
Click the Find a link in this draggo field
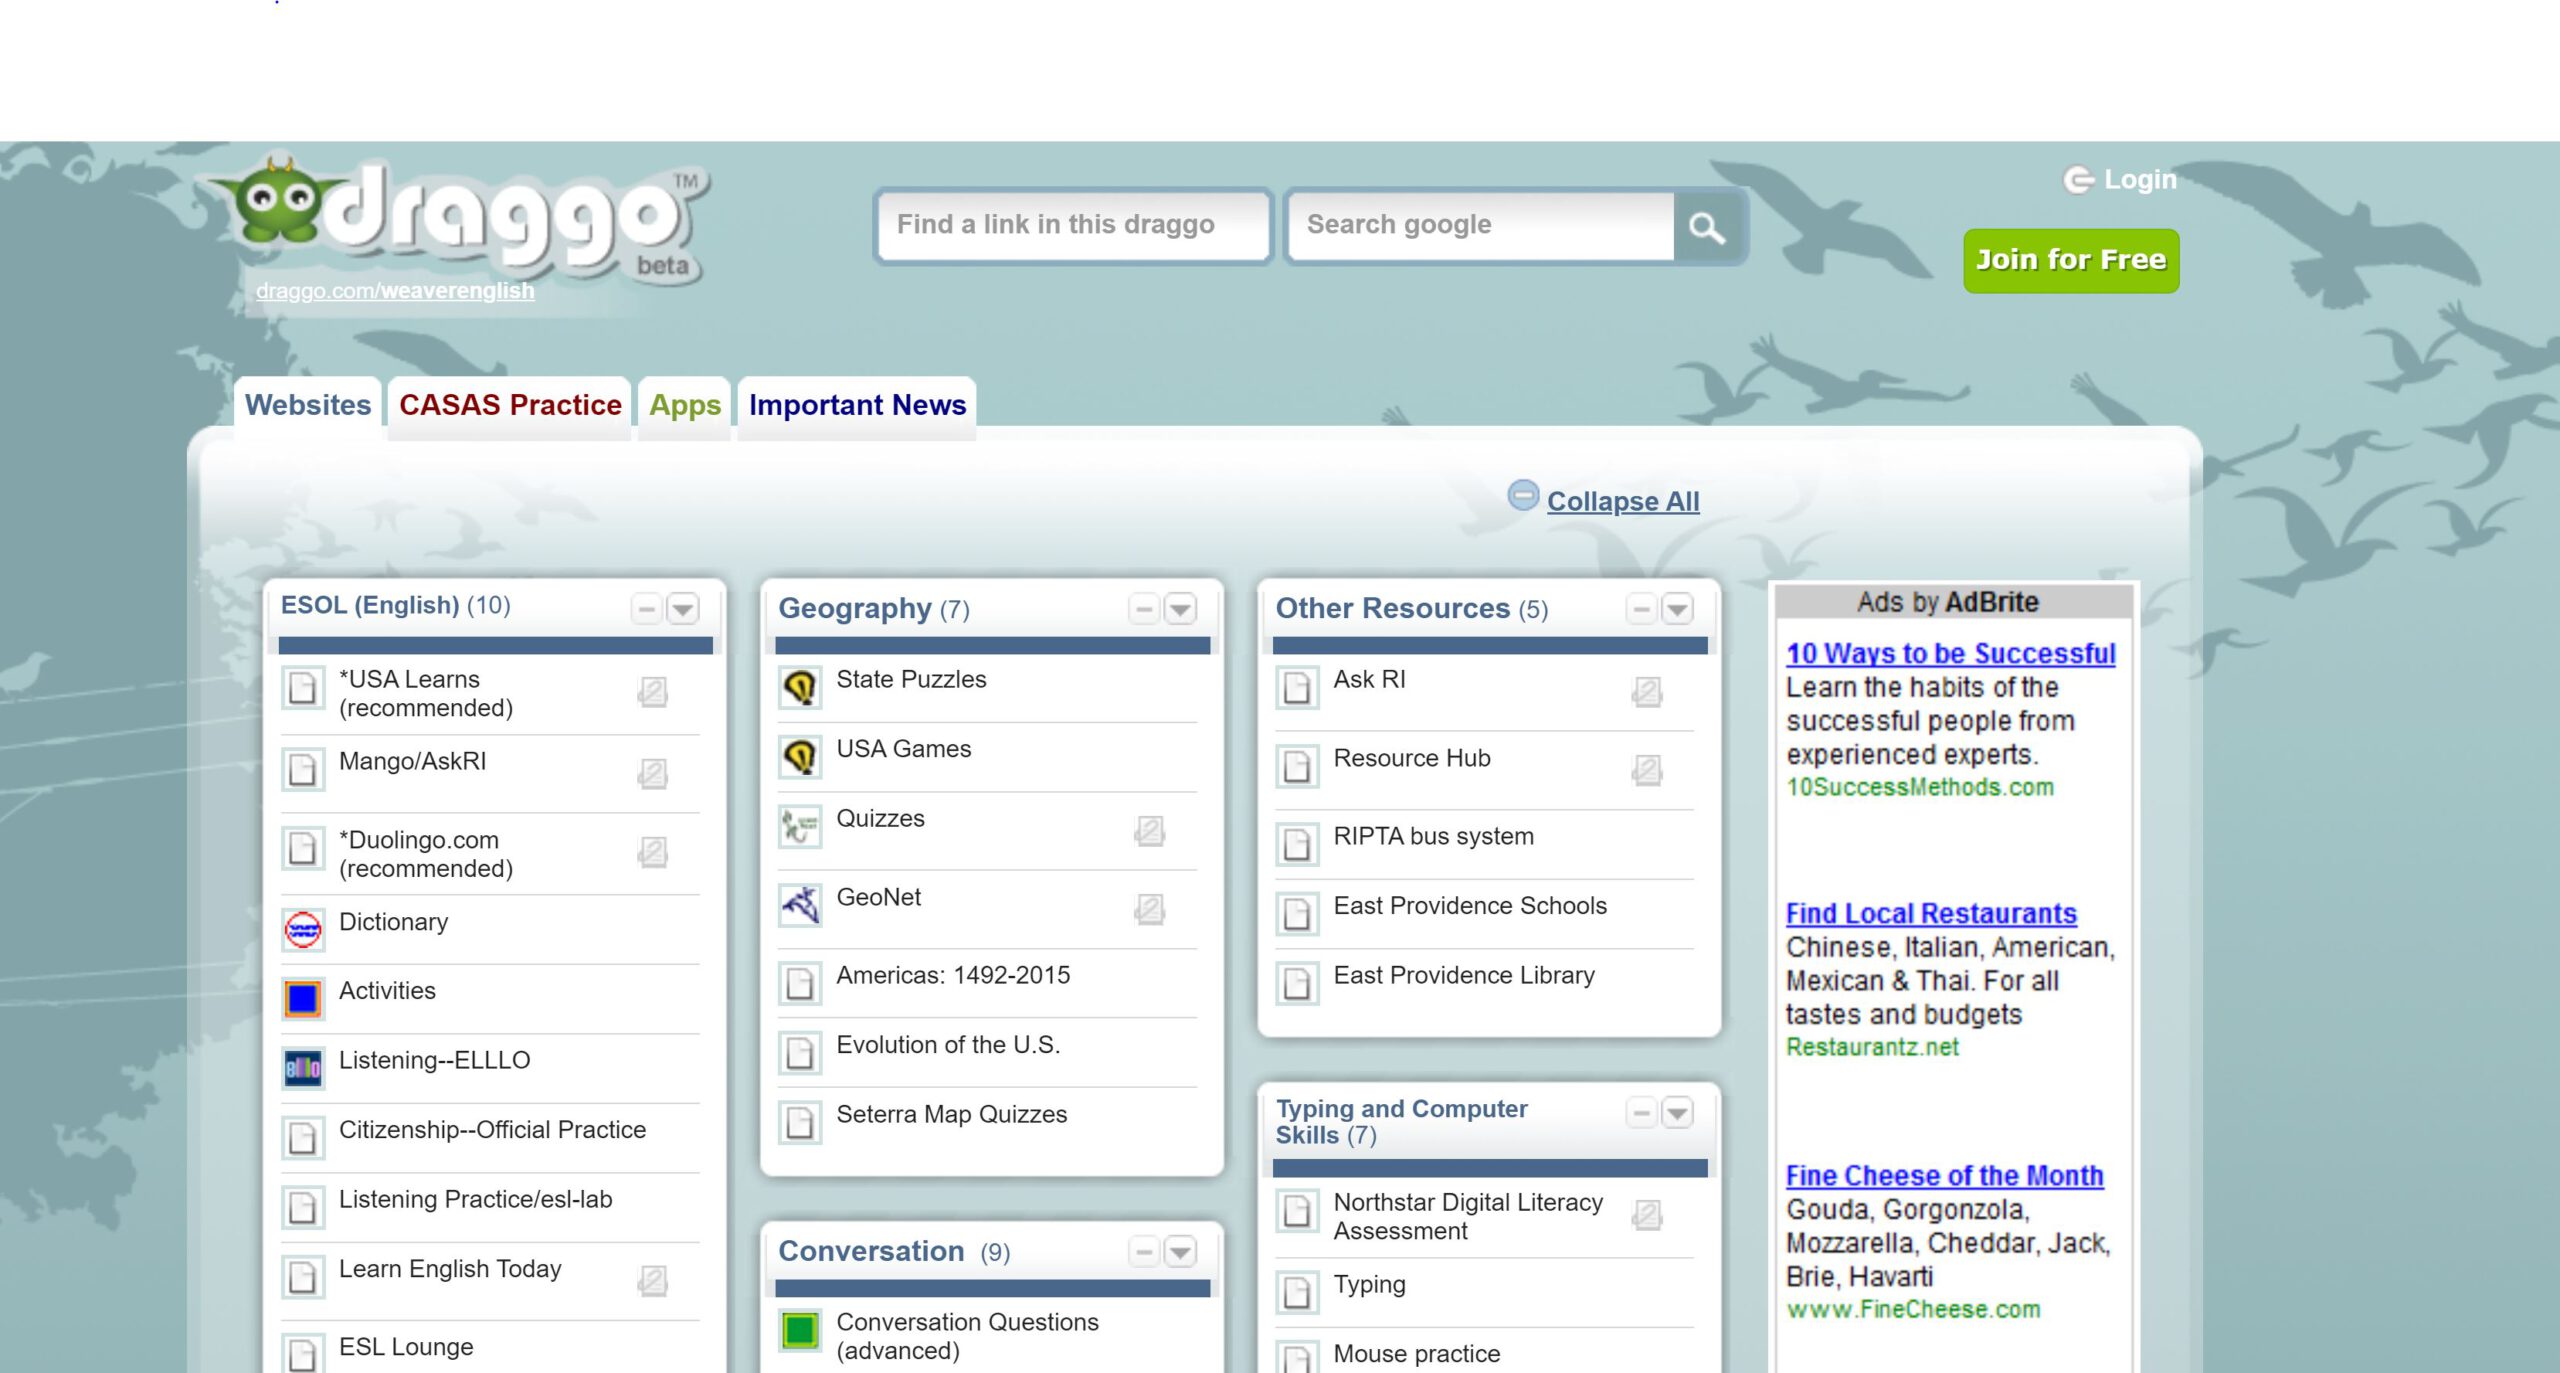[1073, 225]
